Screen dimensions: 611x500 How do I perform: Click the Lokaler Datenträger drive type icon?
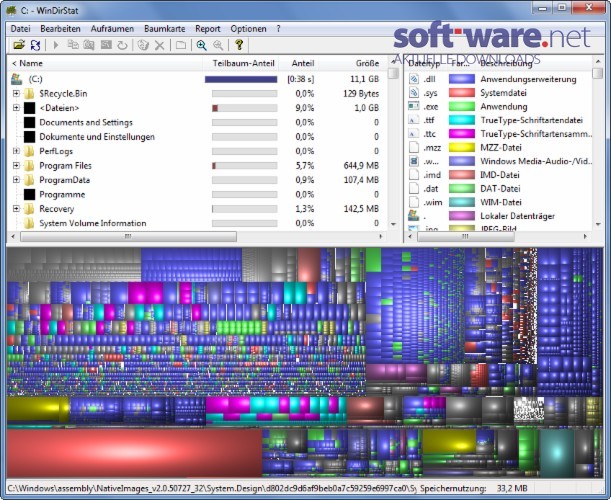(x=413, y=215)
